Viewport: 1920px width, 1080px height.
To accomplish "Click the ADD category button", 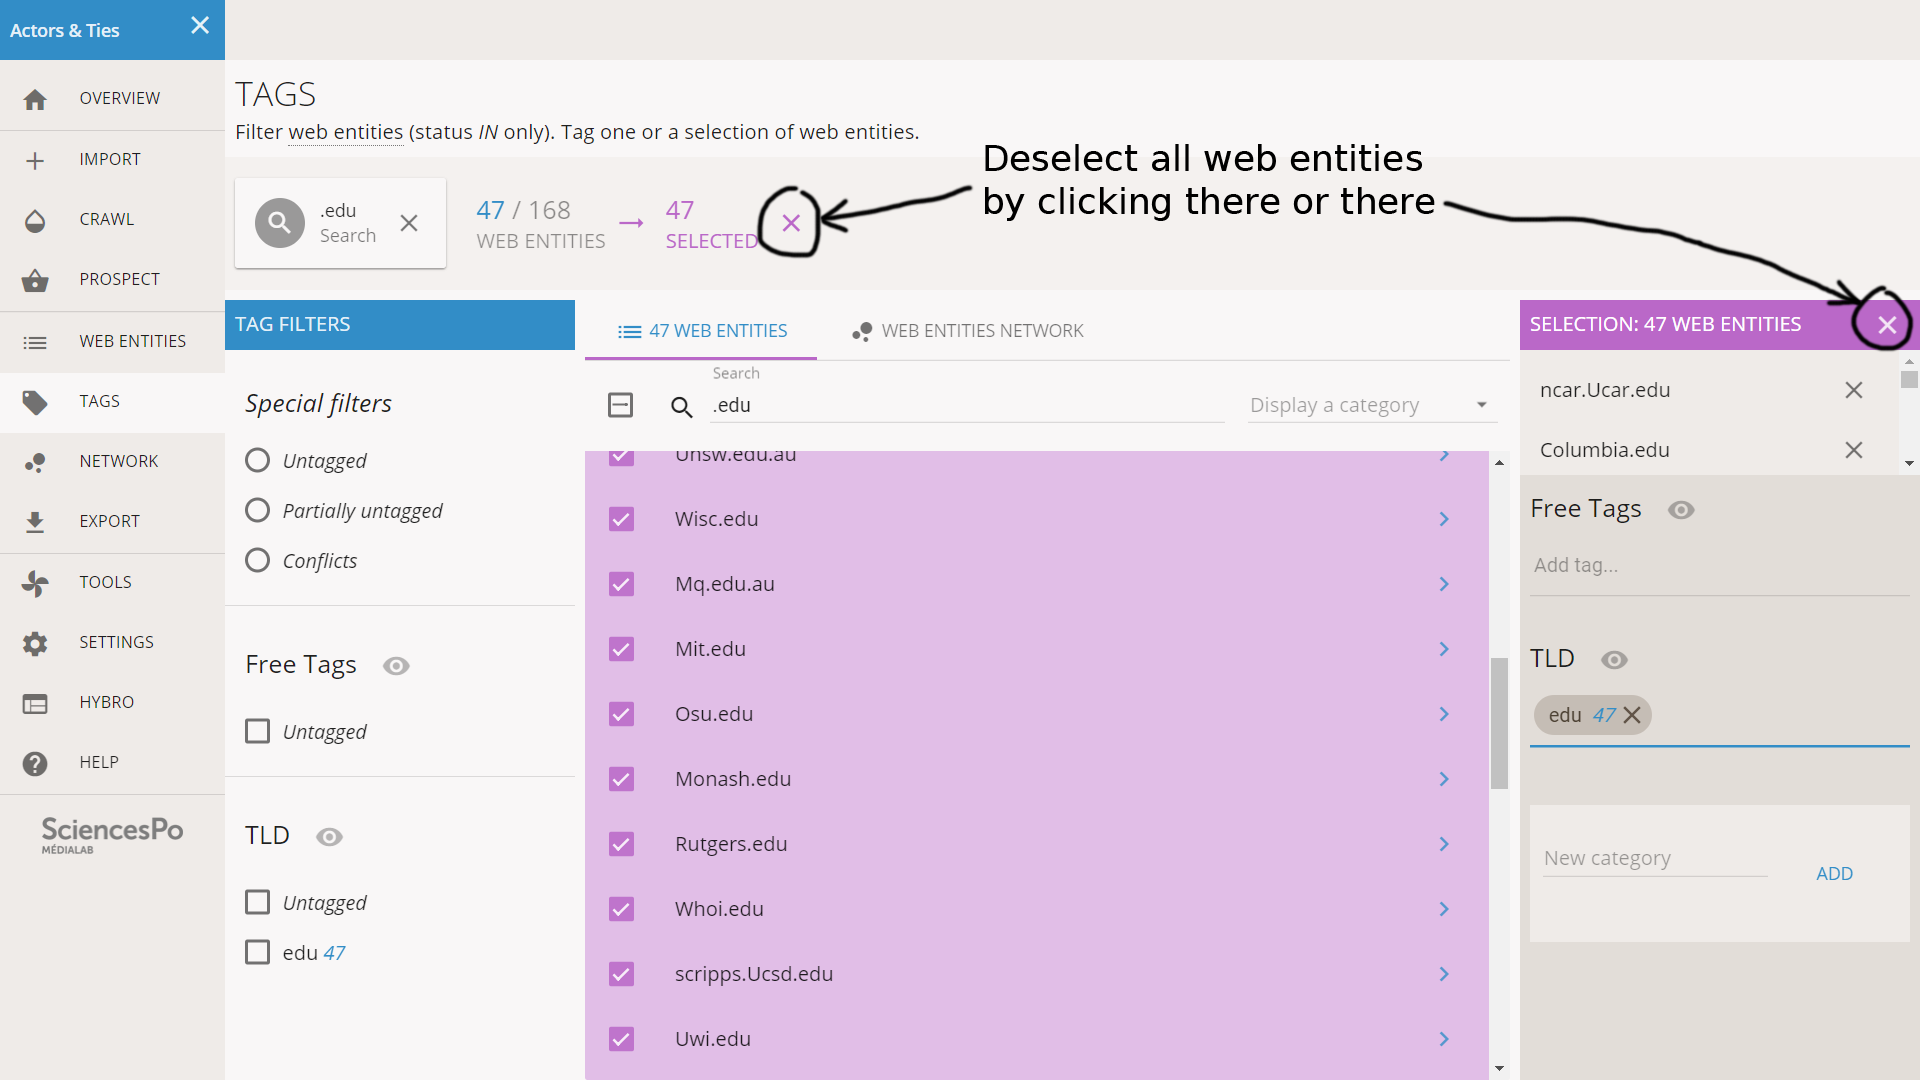I will coord(1834,873).
